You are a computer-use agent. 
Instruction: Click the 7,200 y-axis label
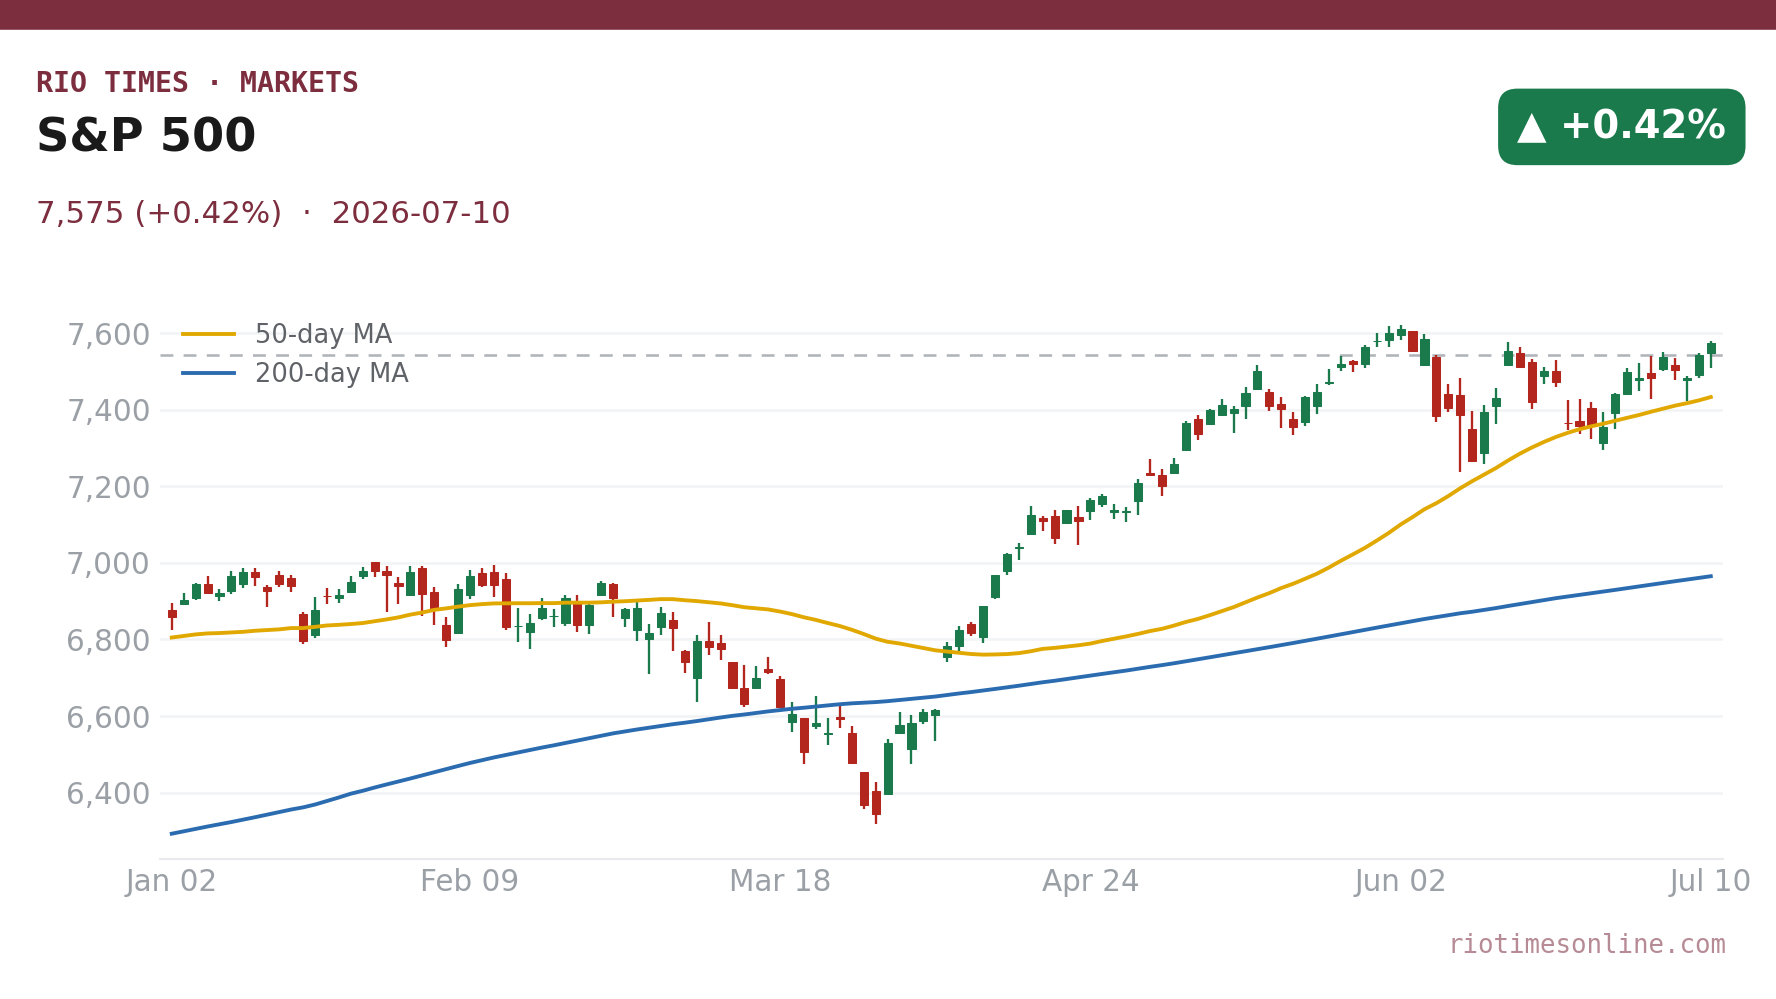tap(108, 488)
